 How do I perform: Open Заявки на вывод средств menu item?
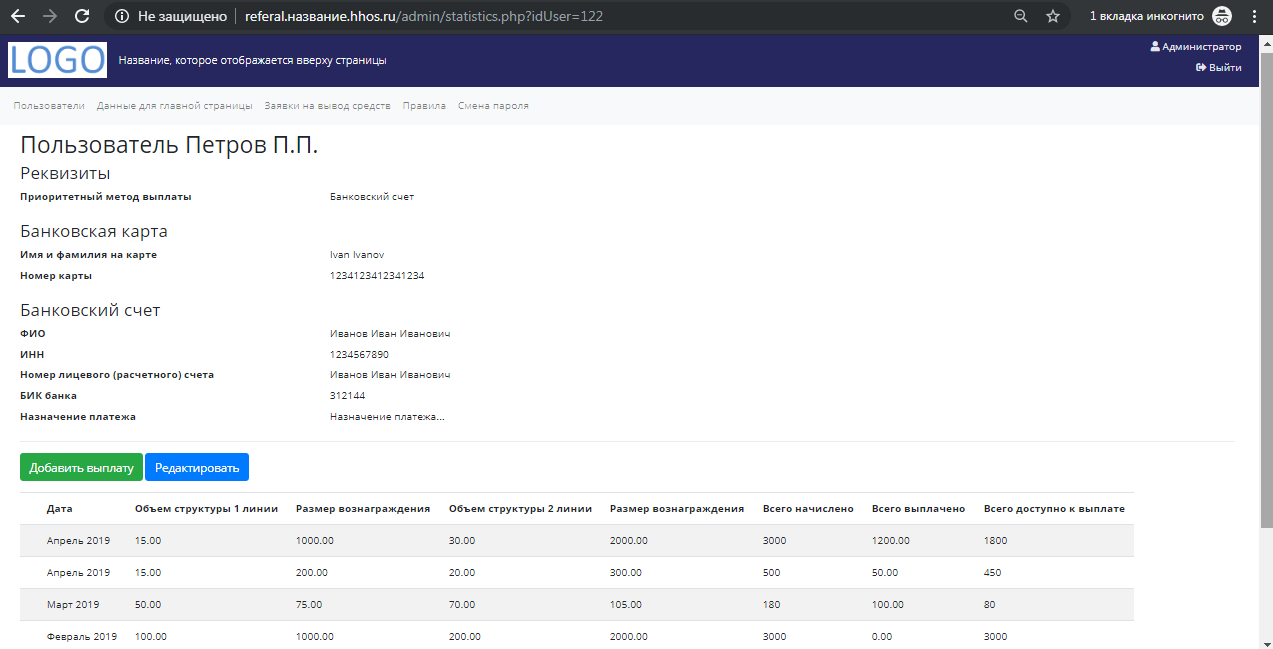click(328, 106)
